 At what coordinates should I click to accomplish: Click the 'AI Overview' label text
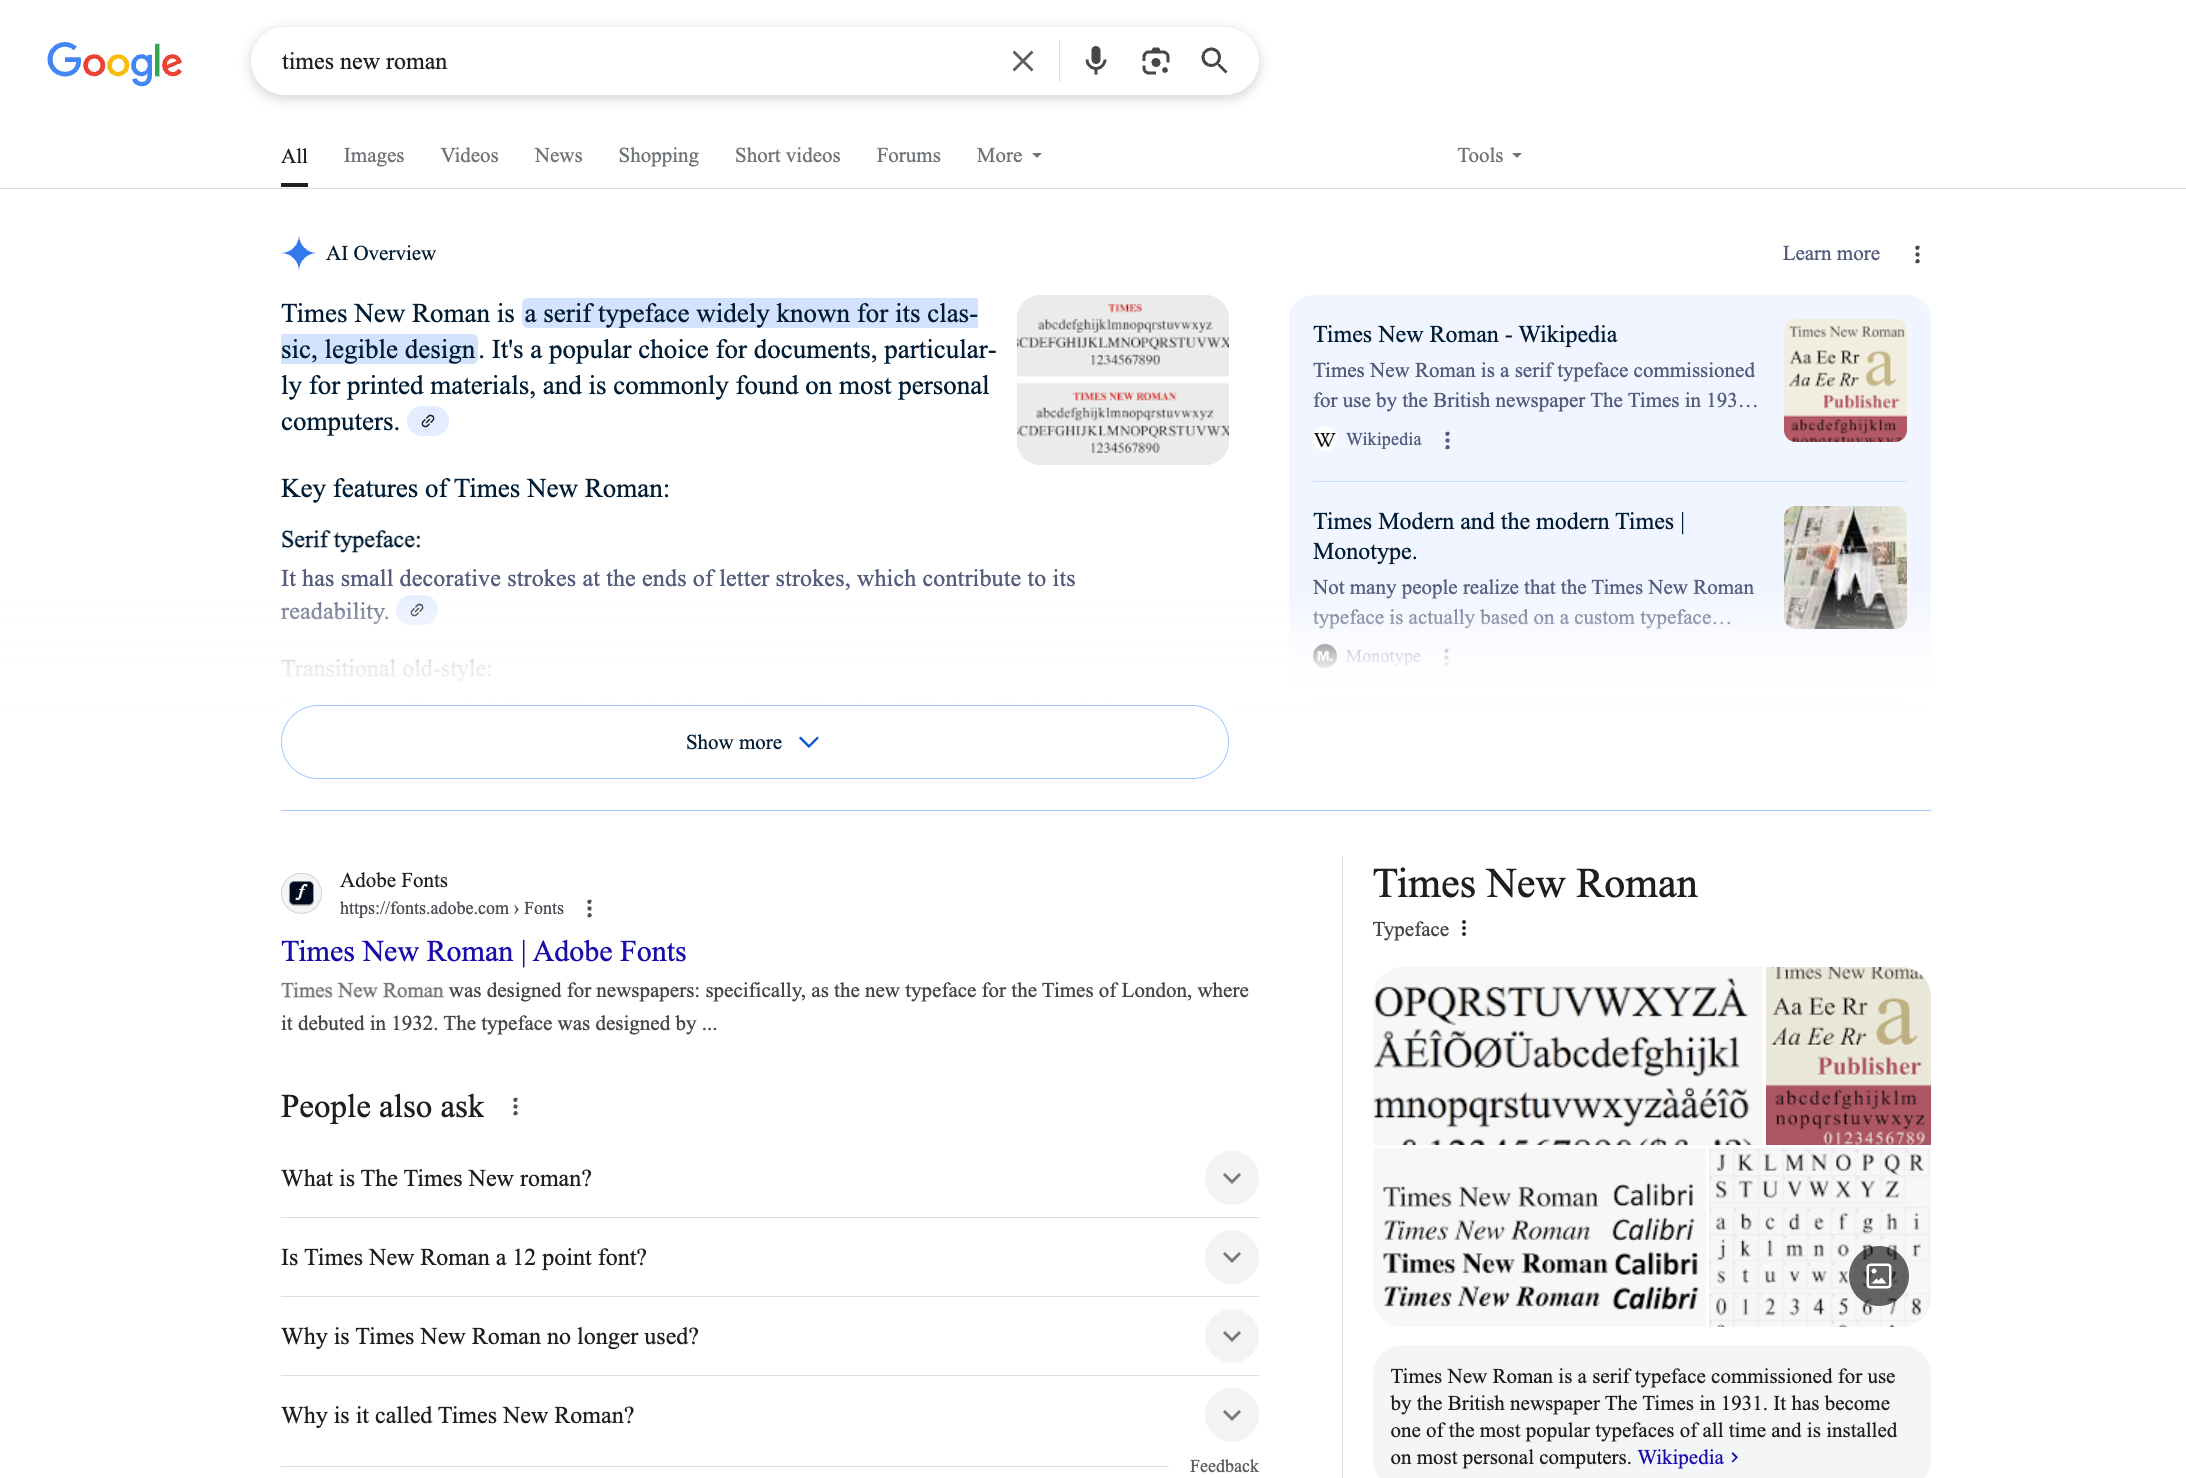381,253
